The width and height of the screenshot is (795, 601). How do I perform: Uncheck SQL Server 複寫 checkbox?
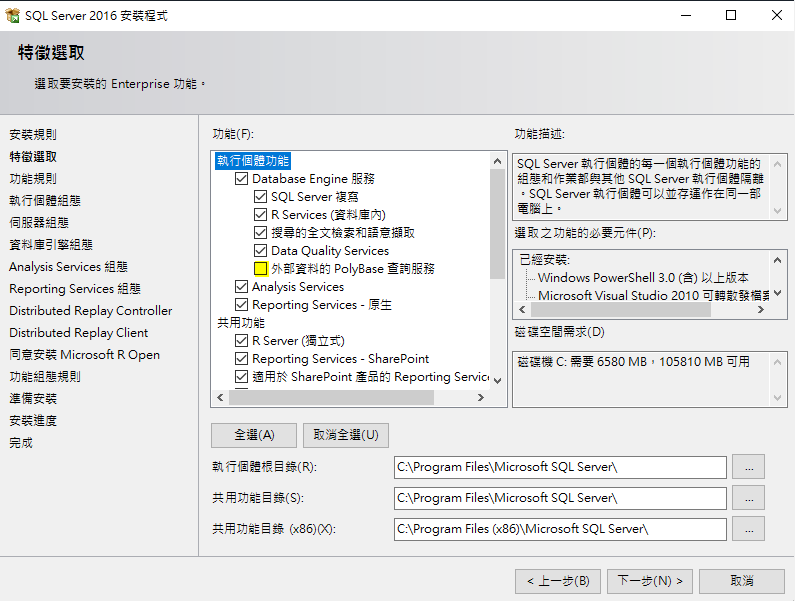260,197
